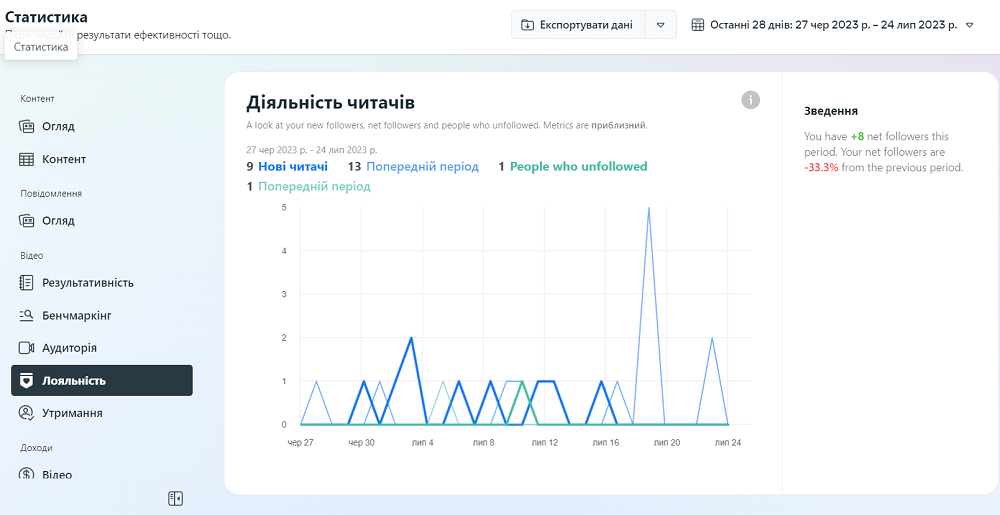Open the export options dropdown arrow

coord(660,25)
